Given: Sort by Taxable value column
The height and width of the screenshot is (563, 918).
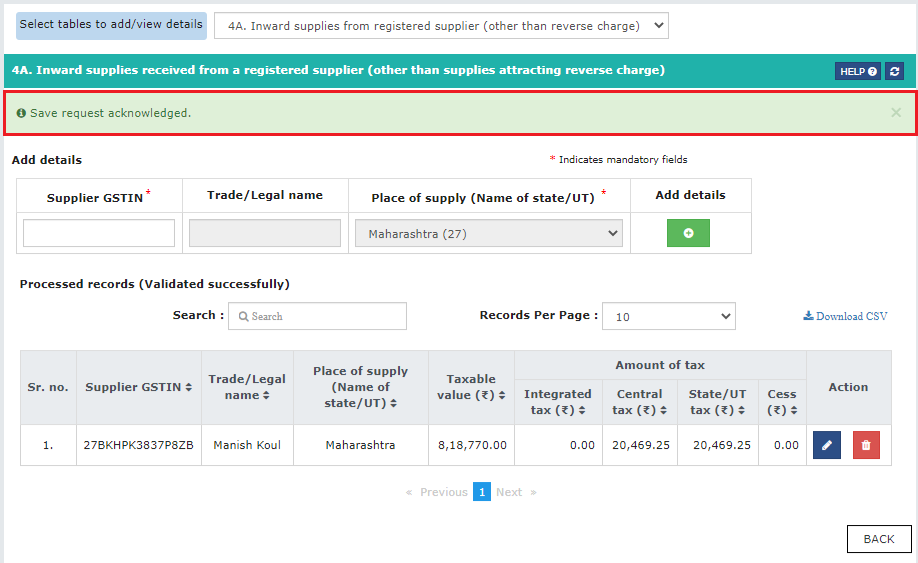Looking at the screenshot, I should (502, 395).
